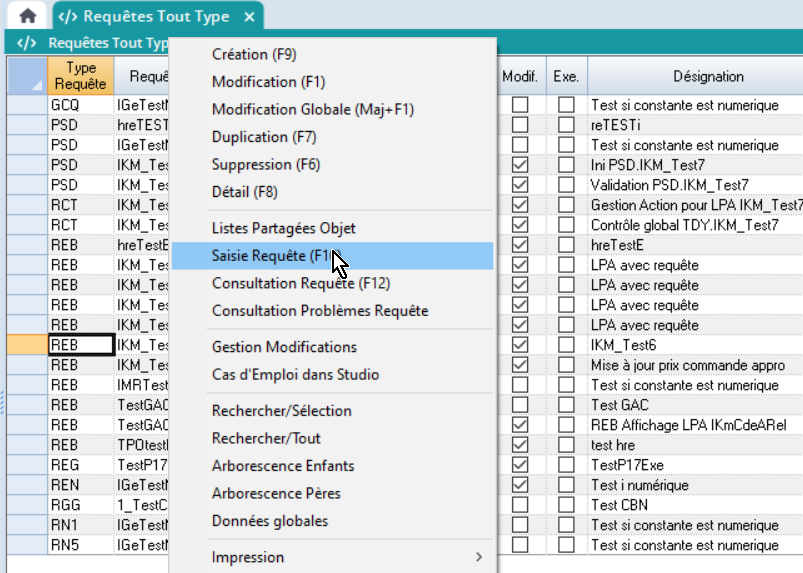This screenshot has height=573, width=803.
Task: Expand the Impression submenu arrow
Action: (x=478, y=557)
